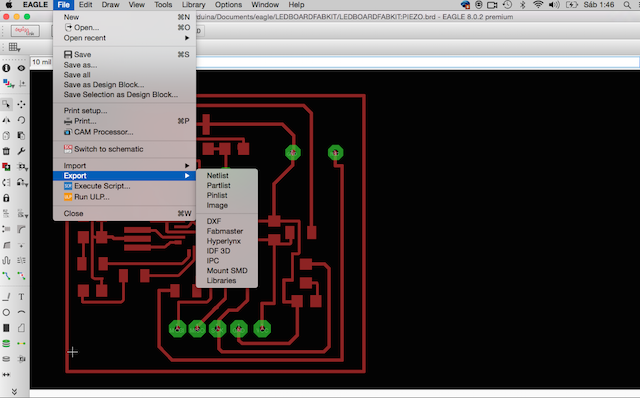This screenshot has height=398, width=640.
Task: Select the Change wrench tool
Action: pyautogui.click(x=21, y=151)
